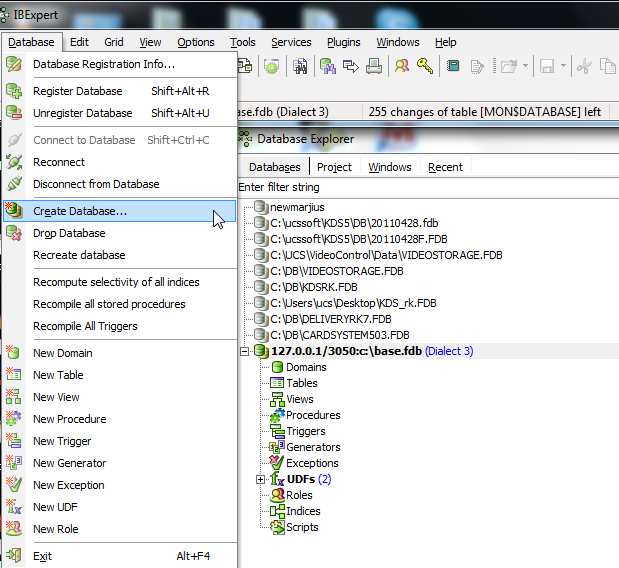Choose Recompute selectivity of all indices
The width and height of the screenshot is (619, 568).
119,282
